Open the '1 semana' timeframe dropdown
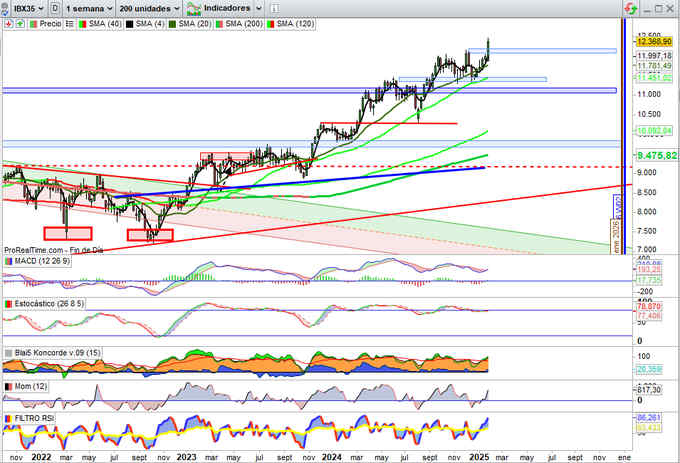The image size is (680, 463). 88,7
